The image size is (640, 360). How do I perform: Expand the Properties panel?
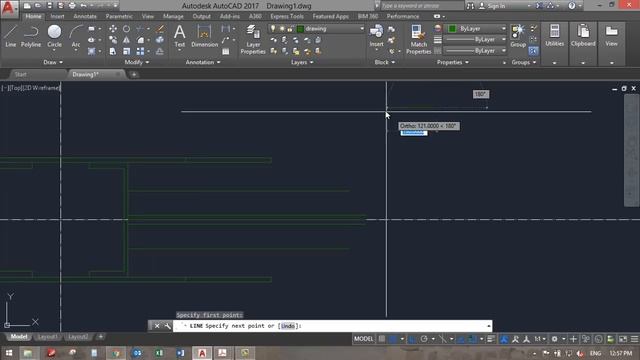coord(453,62)
